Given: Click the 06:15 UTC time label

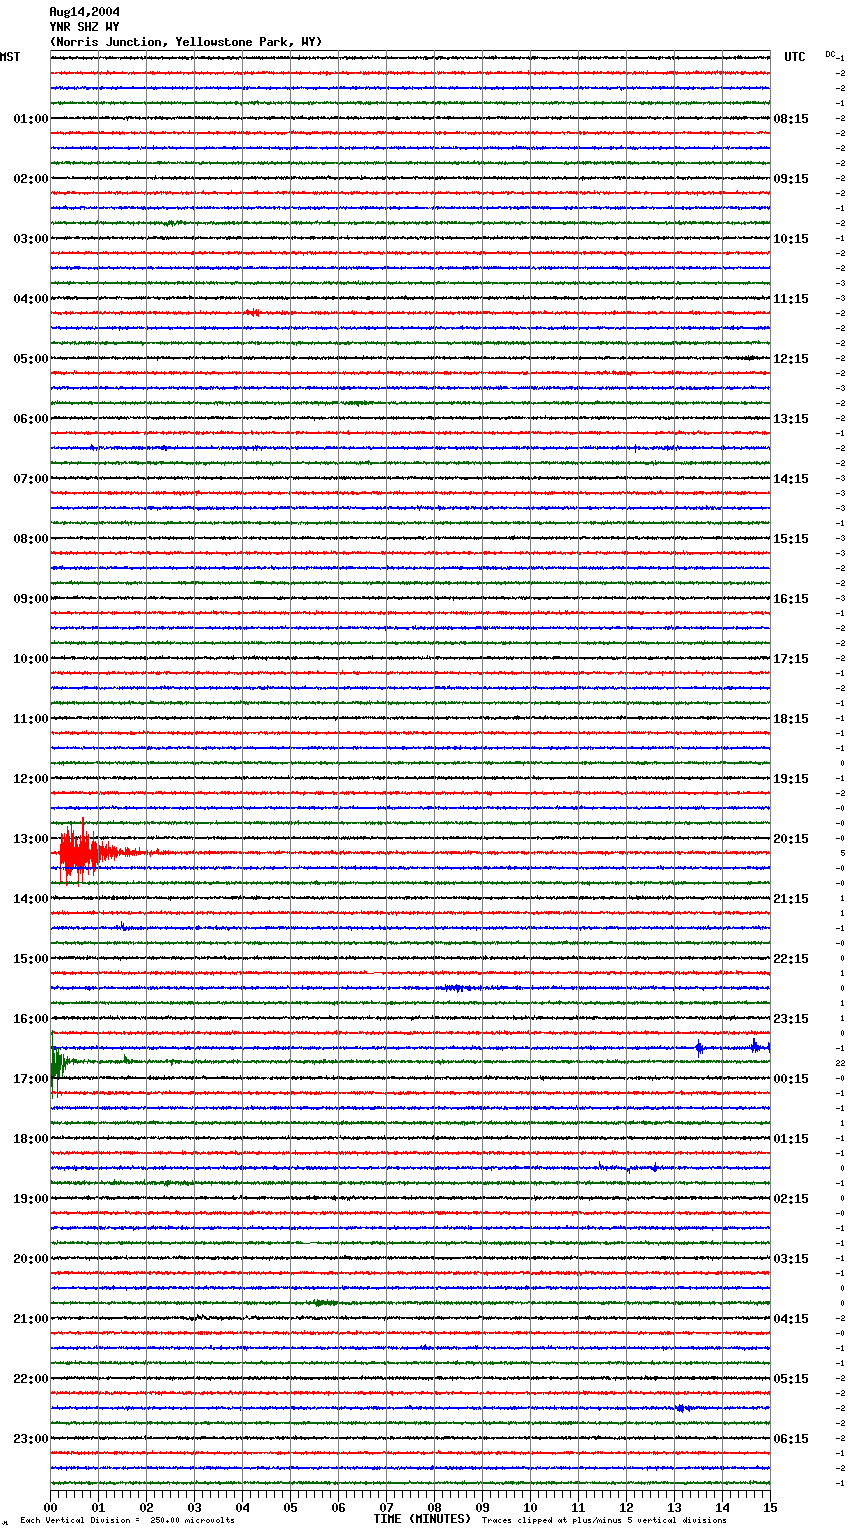Looking at the screenshot, I should [x=791, y=1439].
